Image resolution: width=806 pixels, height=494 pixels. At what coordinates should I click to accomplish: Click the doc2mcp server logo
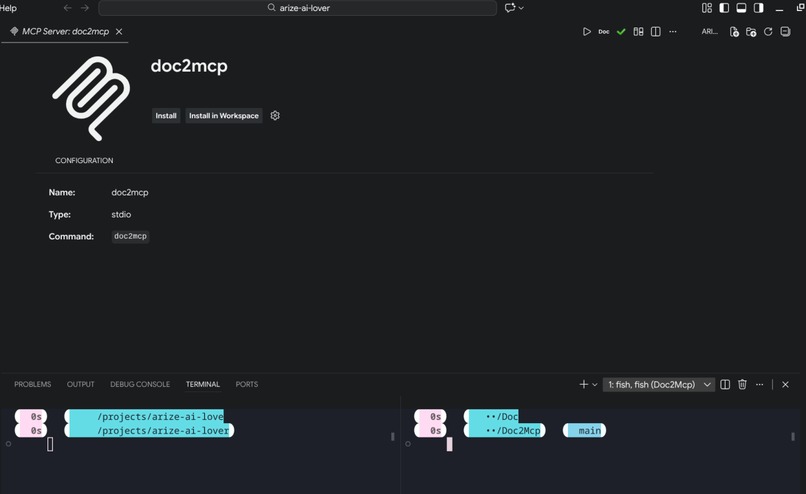click(x=91, y=98)
